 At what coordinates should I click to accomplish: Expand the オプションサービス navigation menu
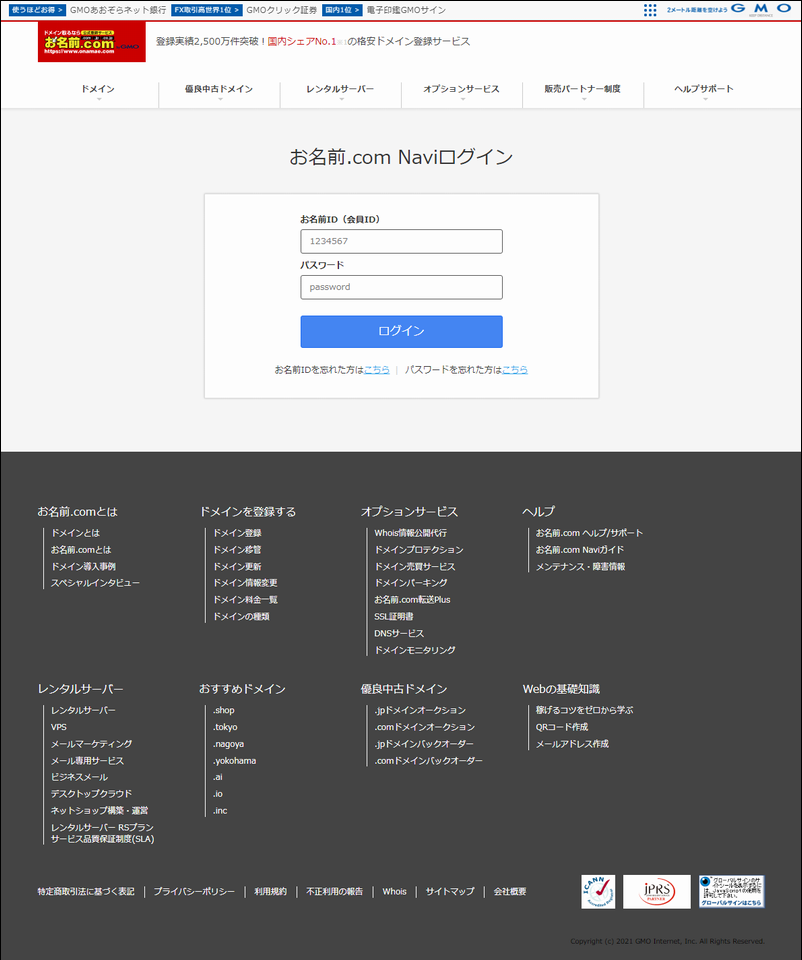[x=461, y=90]
